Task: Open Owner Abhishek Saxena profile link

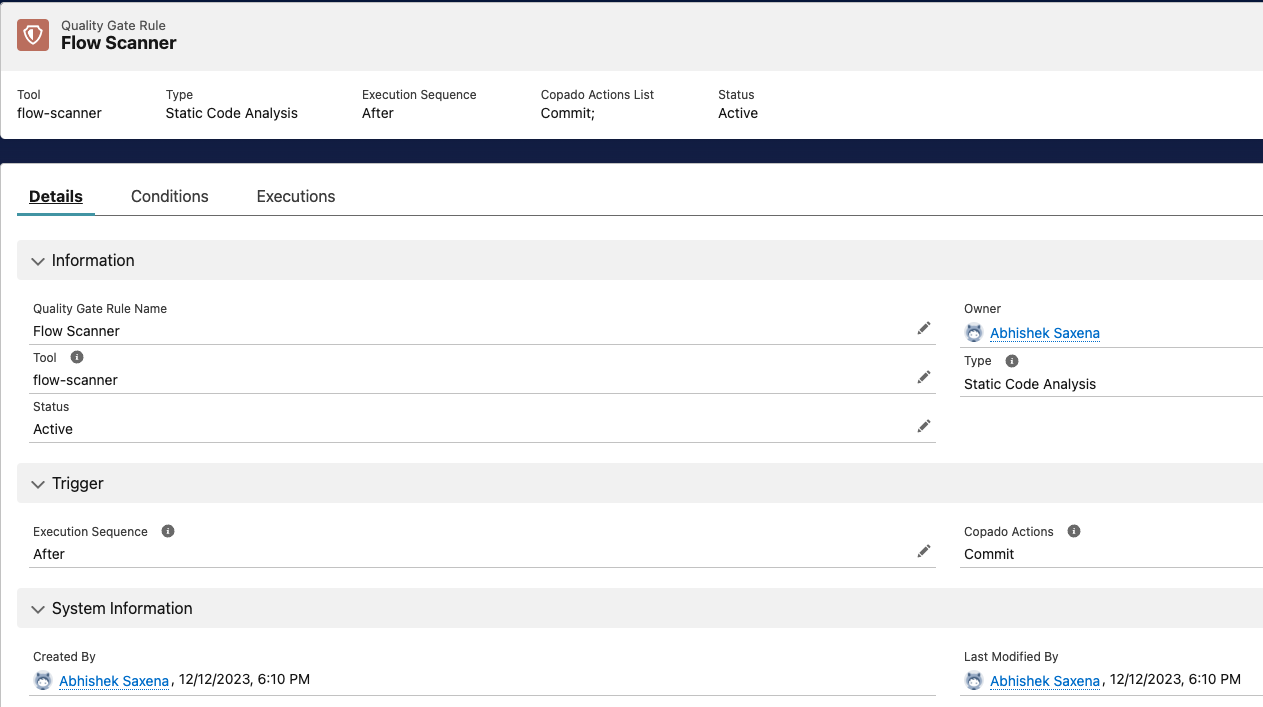Action: click(1044, 333)
